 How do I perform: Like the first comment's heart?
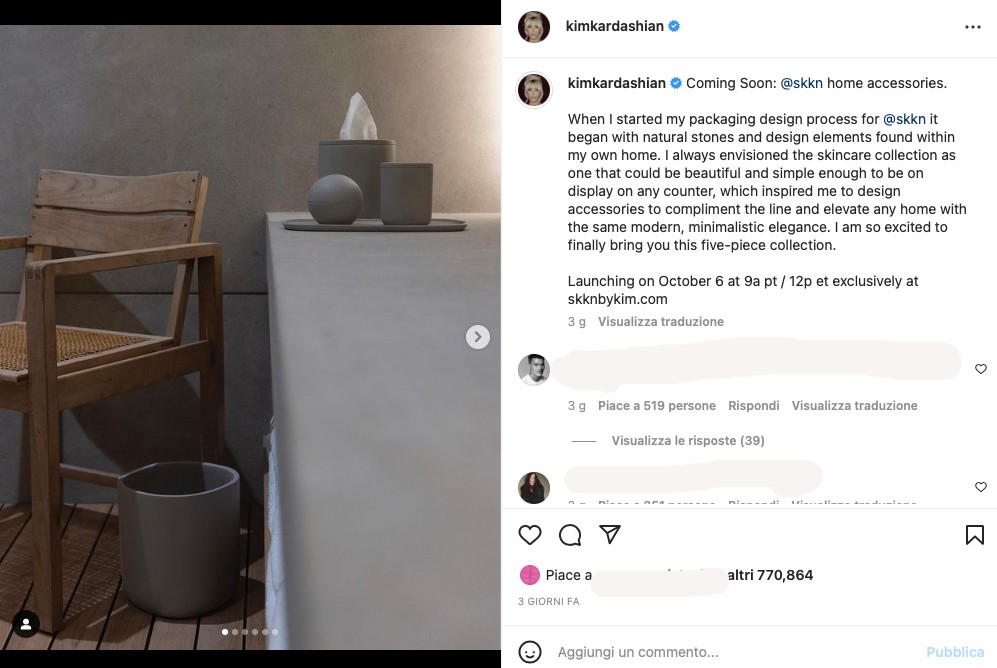[x=980, y=369]
